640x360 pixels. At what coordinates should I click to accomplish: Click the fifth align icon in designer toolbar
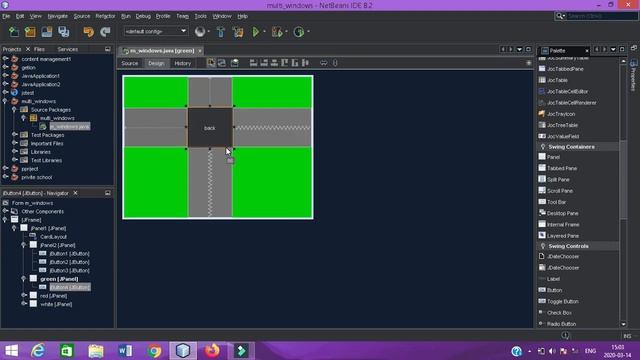(x=295, y=63)
